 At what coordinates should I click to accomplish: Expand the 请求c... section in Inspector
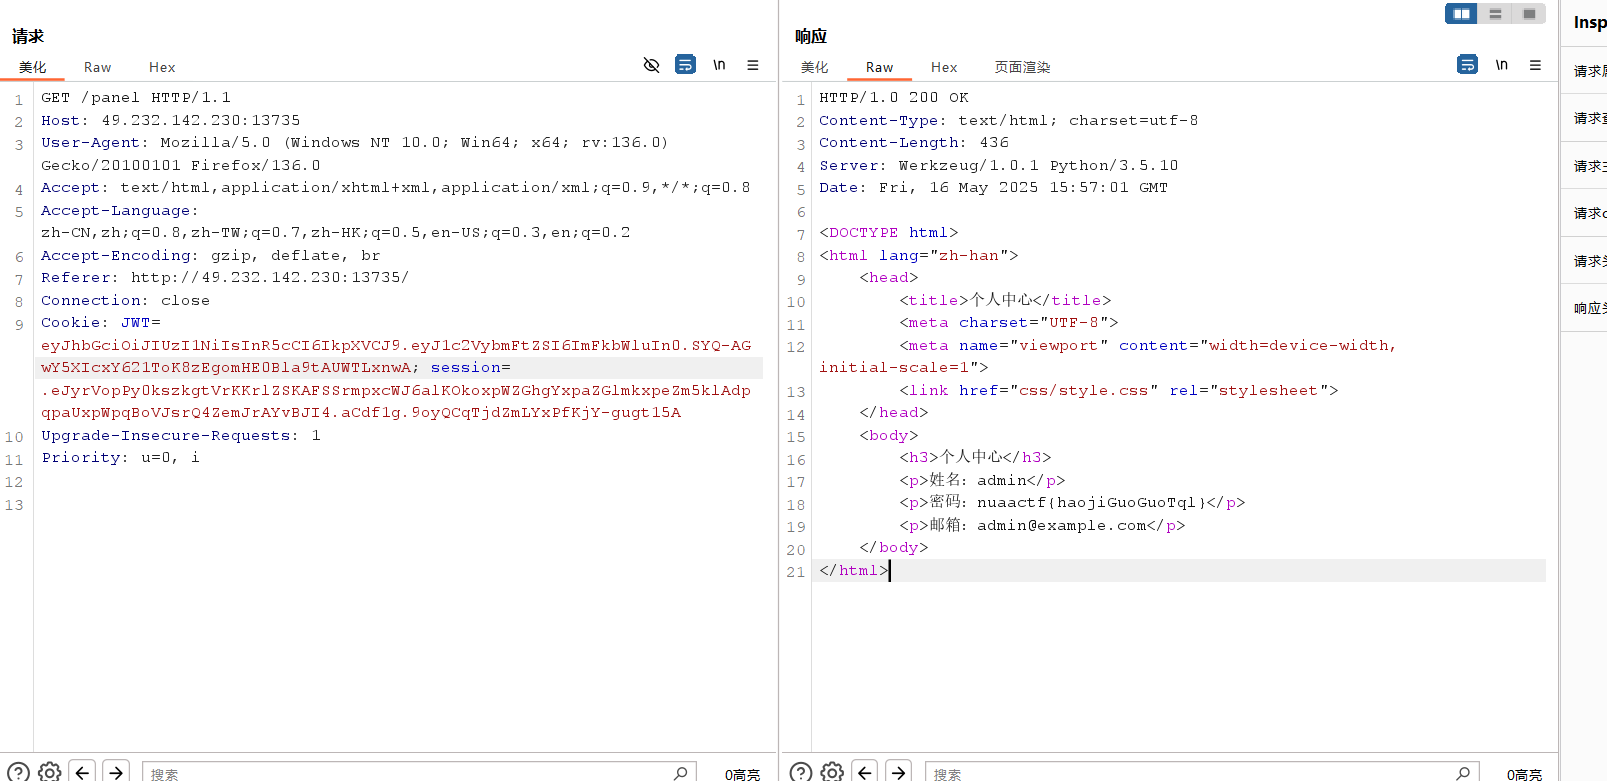(1589, 213)
